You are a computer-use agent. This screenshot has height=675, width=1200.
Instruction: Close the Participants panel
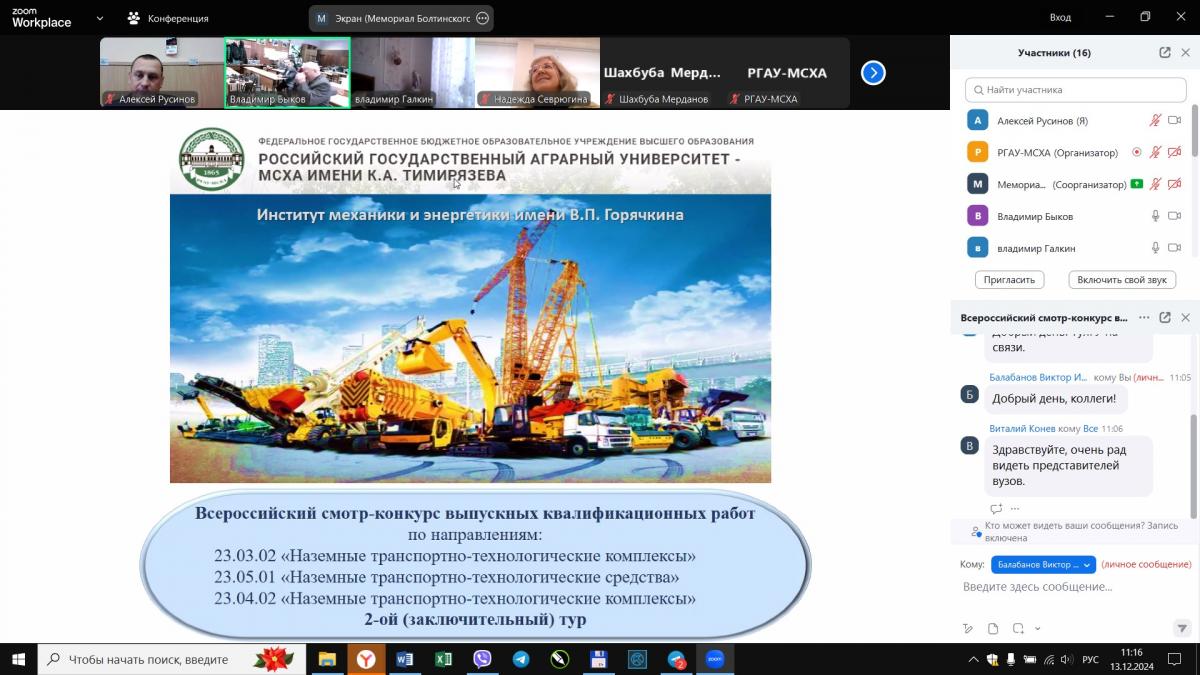1186,53
